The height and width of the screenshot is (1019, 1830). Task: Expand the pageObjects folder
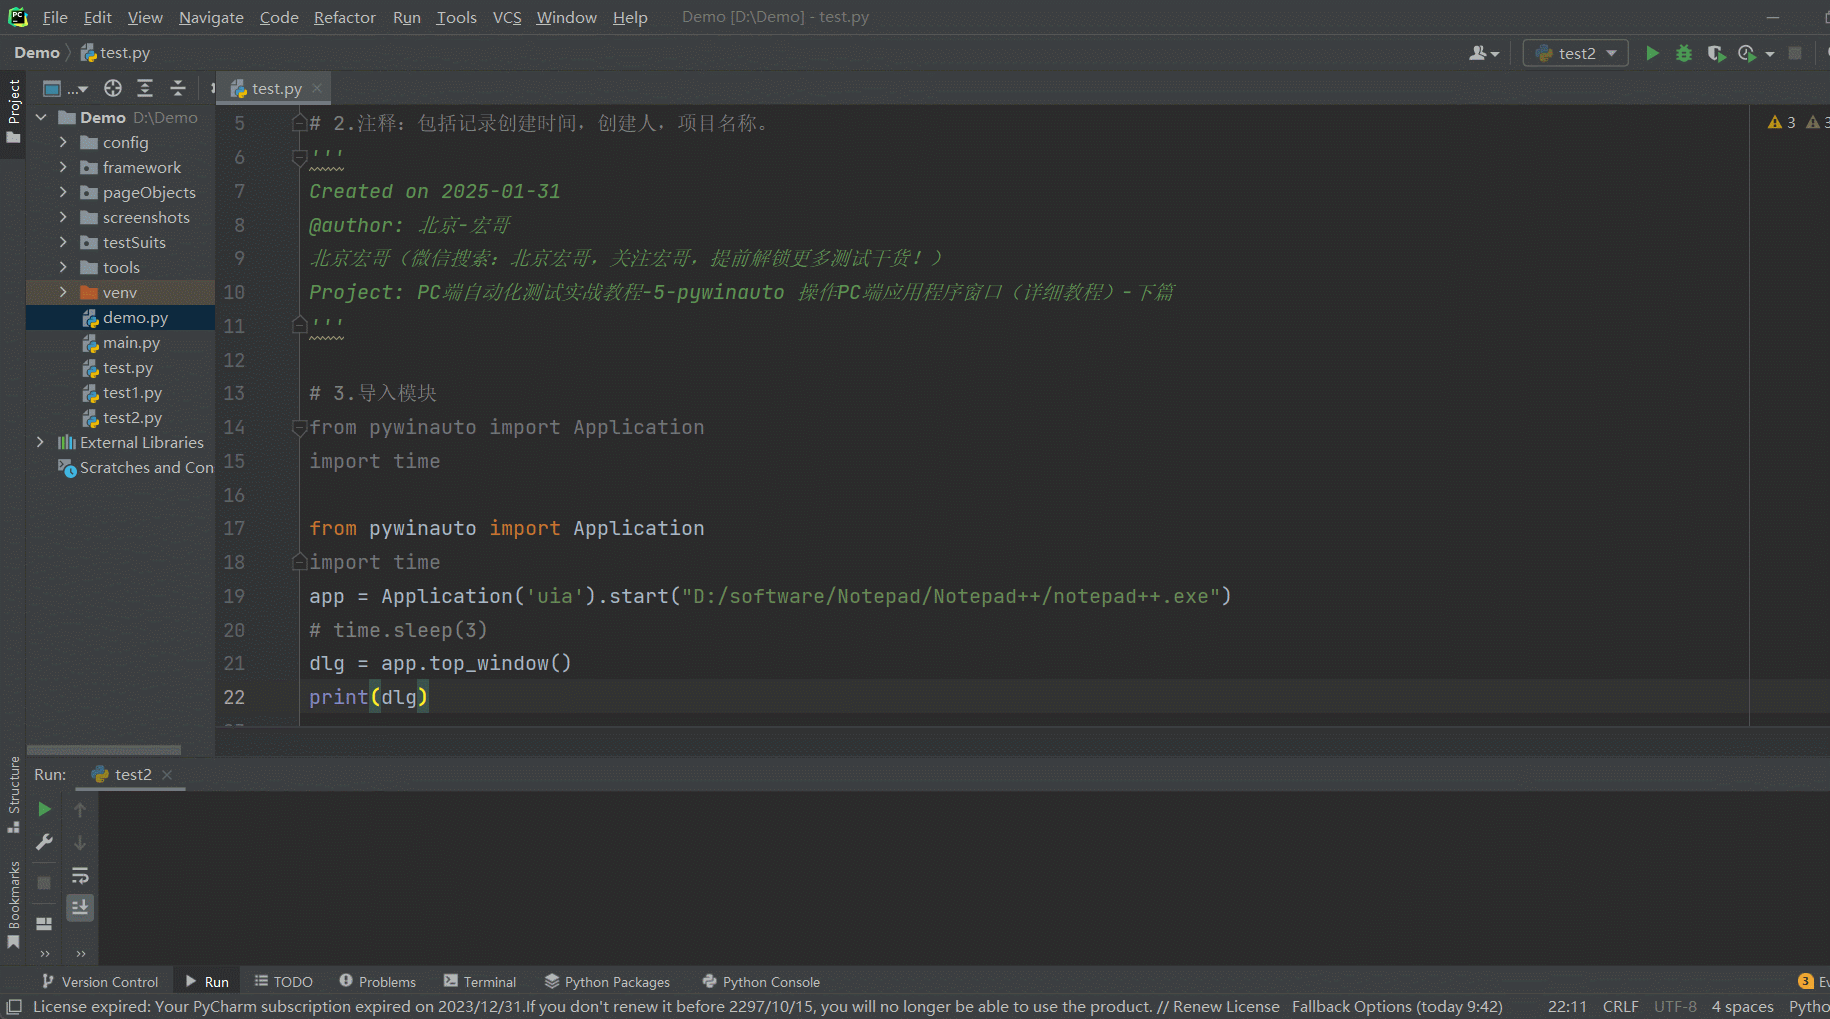point(63,192)
